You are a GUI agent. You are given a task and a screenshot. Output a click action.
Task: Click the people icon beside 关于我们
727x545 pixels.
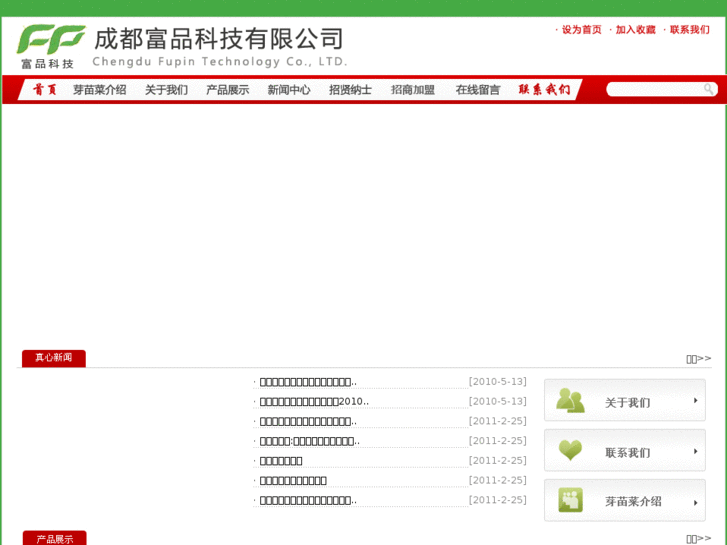570,400
